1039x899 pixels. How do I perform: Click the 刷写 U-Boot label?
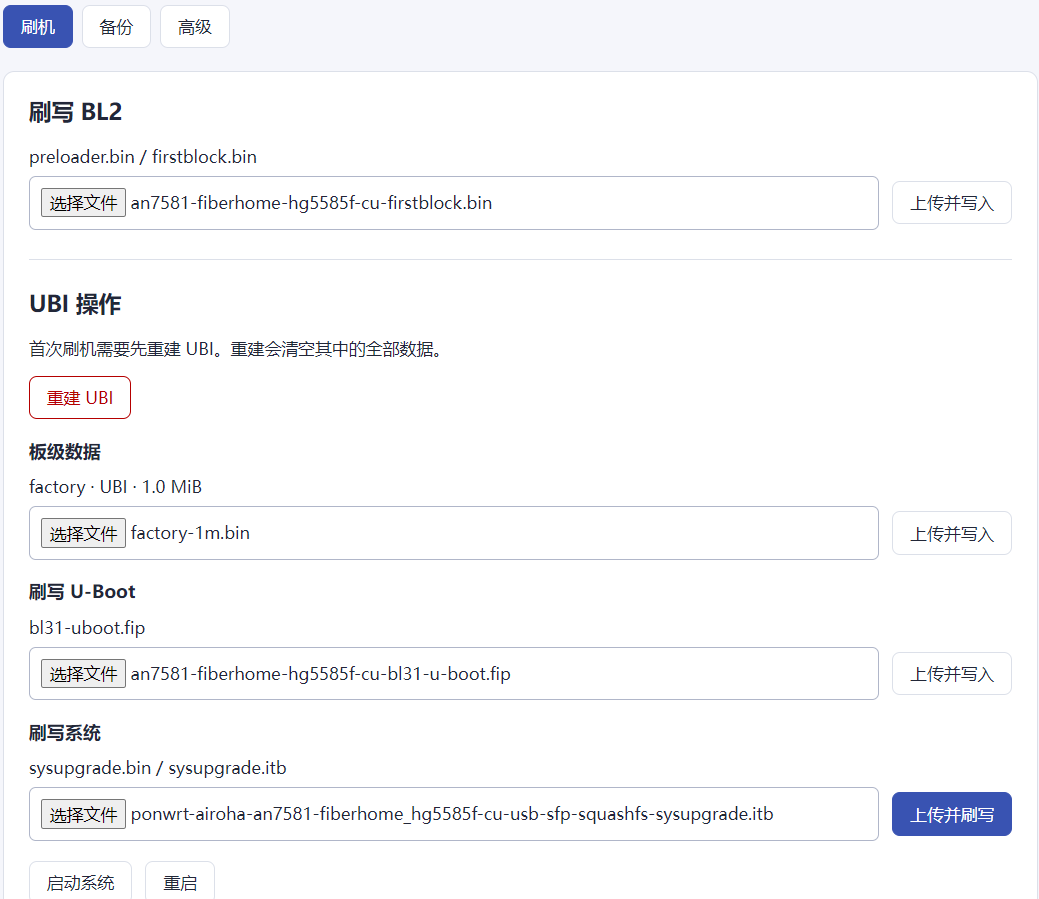coord(82,592)
